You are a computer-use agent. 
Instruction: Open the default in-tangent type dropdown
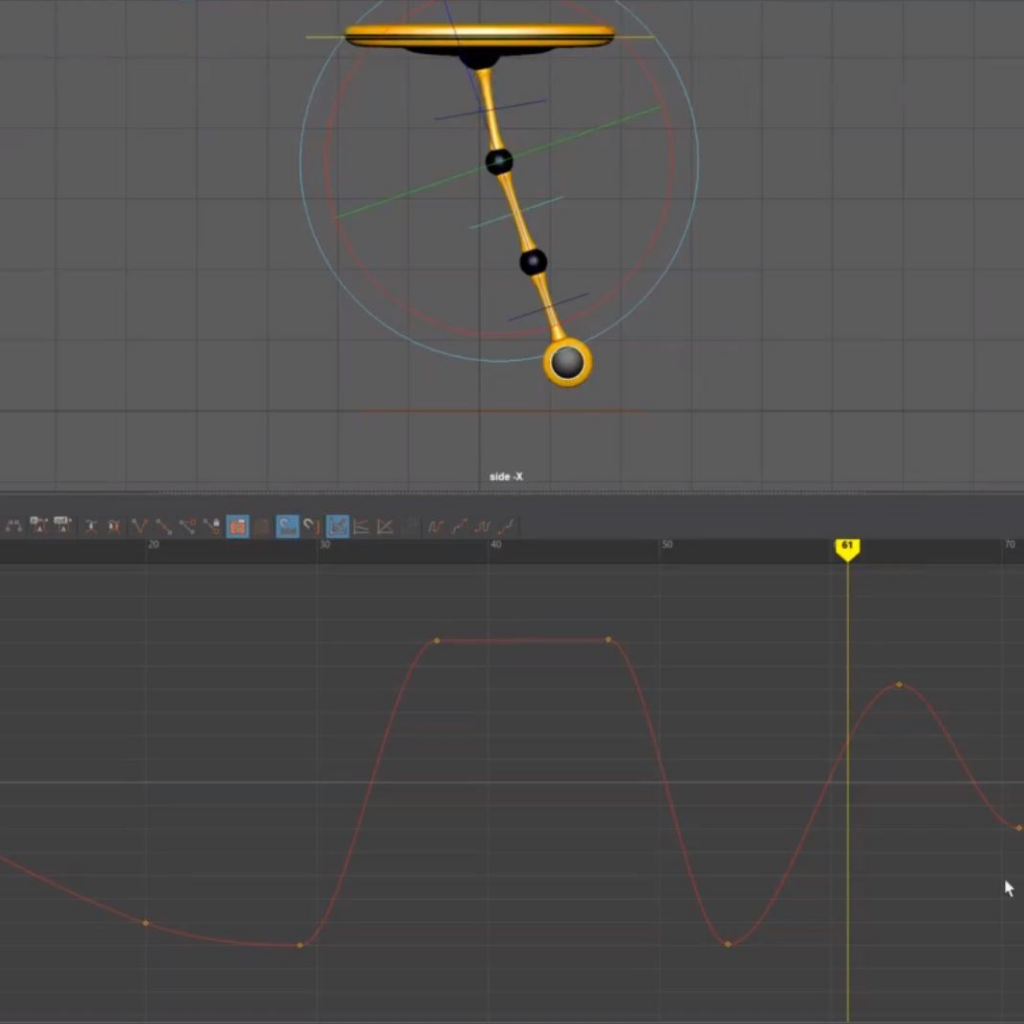(39, 526)
